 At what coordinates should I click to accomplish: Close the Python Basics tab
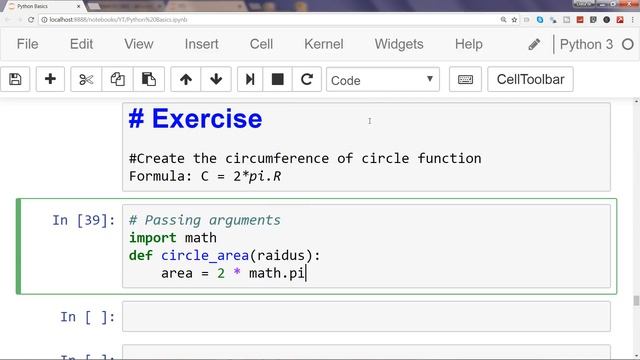[x=78, y=6]
